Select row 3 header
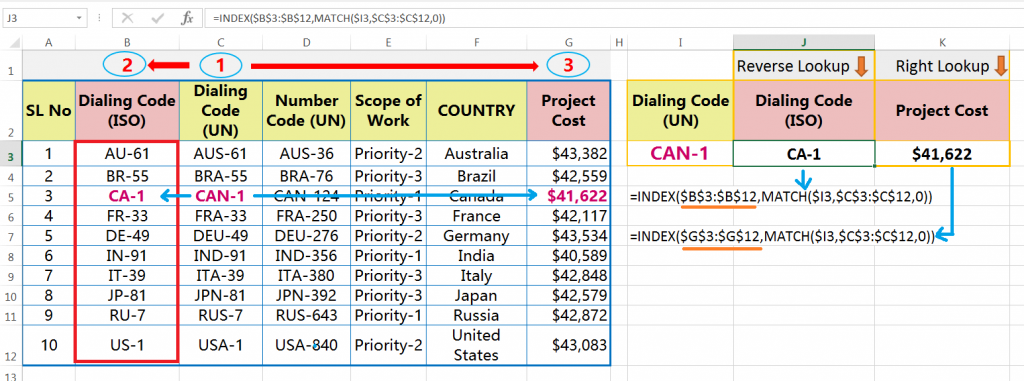 point(11,154)
